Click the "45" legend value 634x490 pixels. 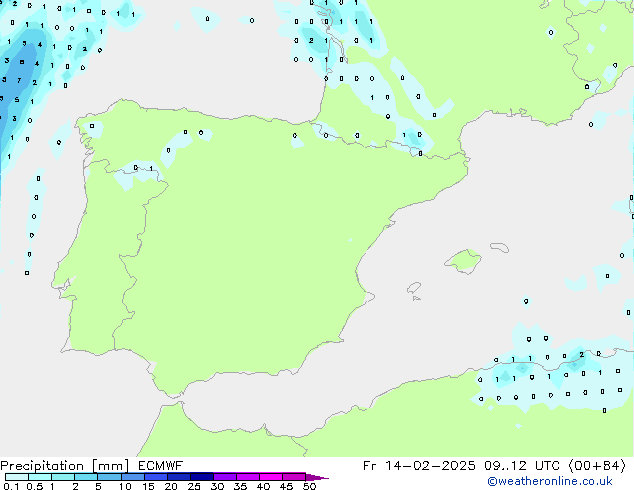coord(286,486)
